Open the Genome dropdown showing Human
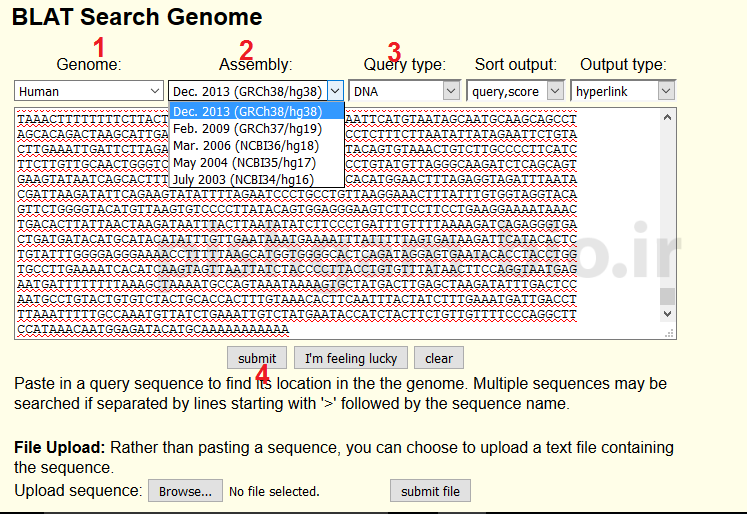The height and width of the screenshot is (514, 747). click(x=88, y=91)
